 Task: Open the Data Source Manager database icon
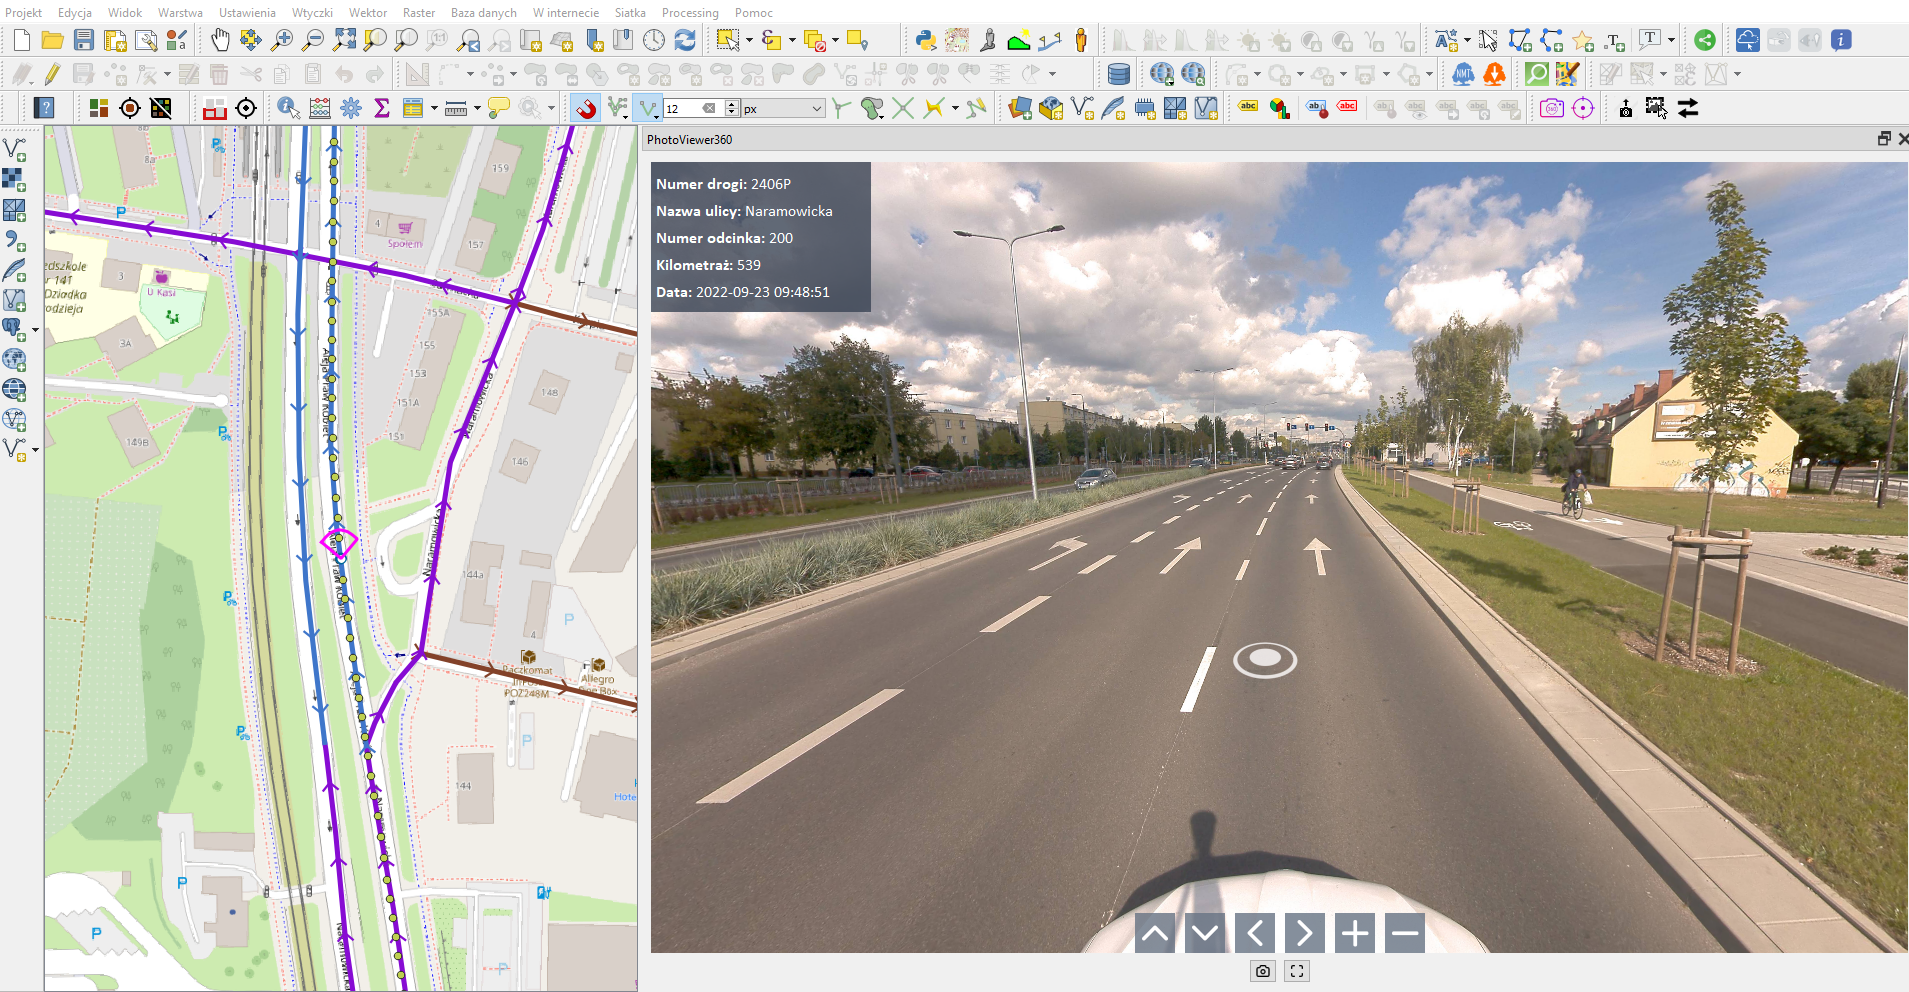pos(1119,74)
